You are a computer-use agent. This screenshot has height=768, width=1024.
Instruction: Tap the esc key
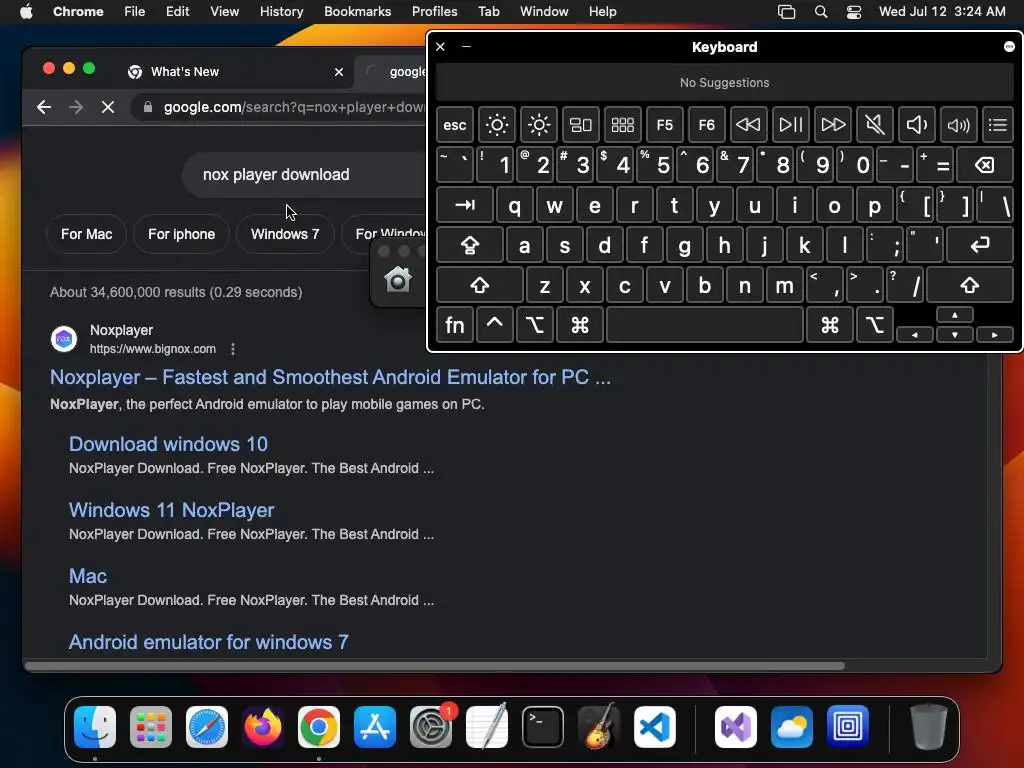(x=455, y=125)
